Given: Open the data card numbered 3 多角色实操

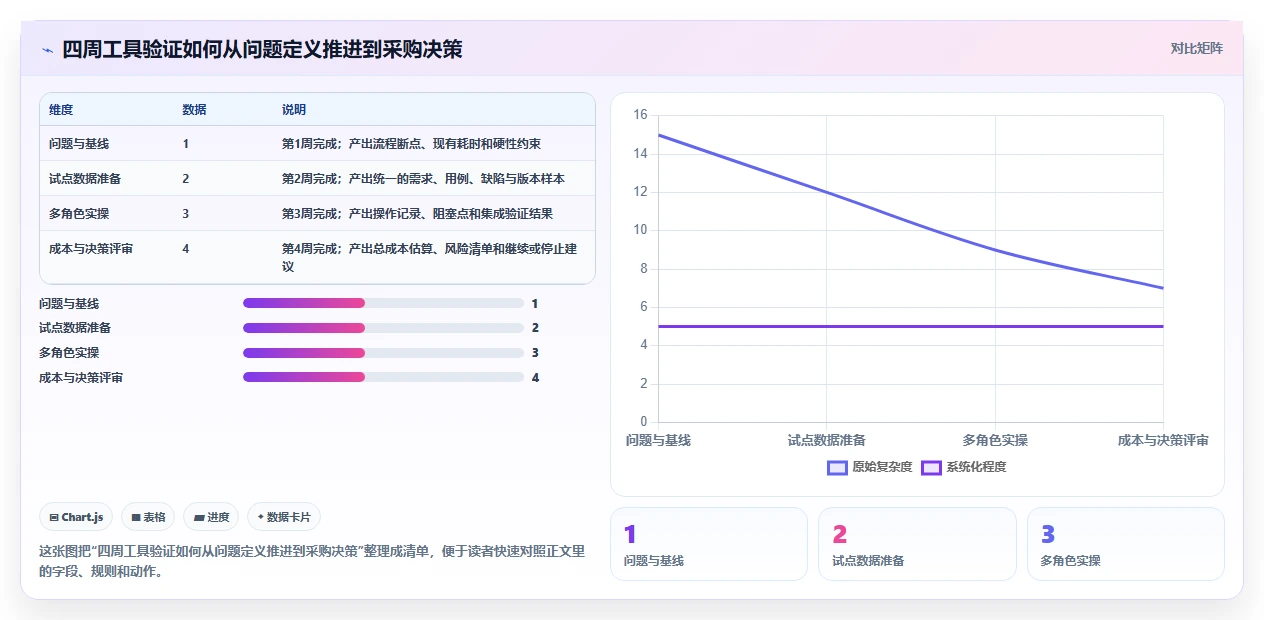Looking at the screenshot, I should (1126, 544).
